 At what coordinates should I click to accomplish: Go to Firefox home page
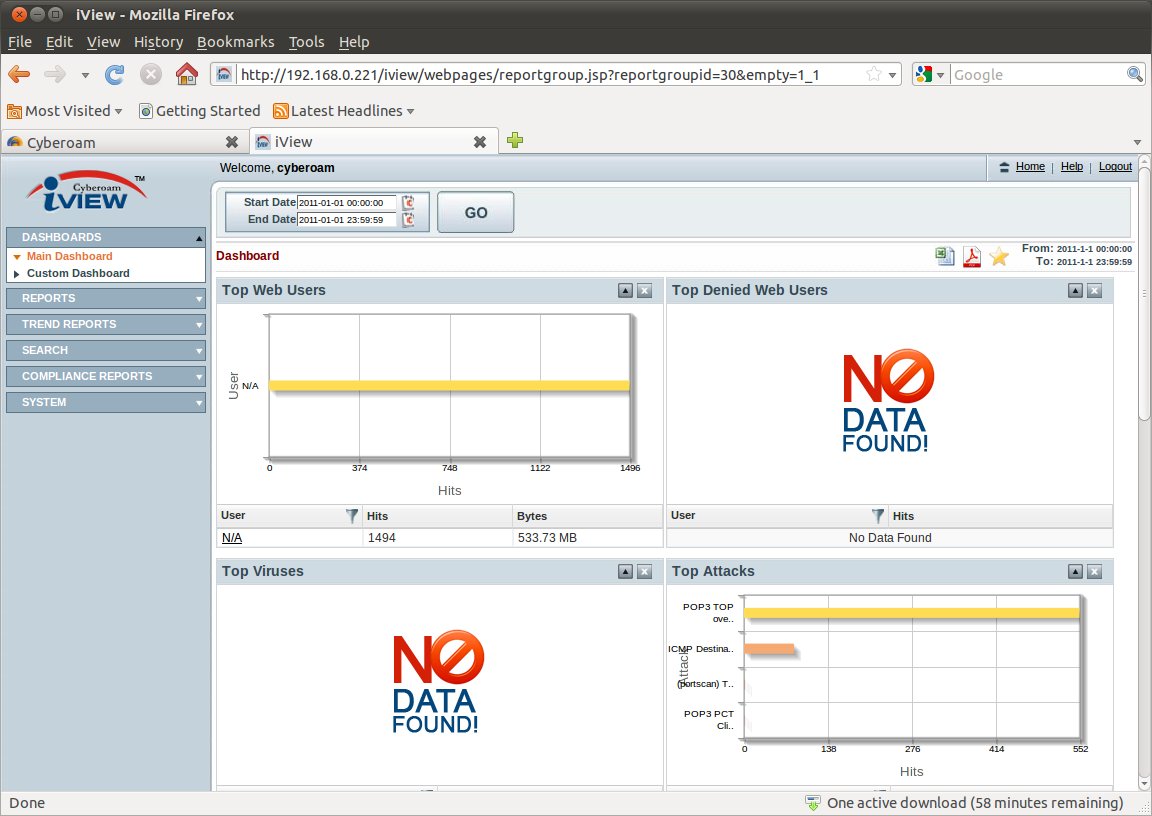[x=186, y=75]
